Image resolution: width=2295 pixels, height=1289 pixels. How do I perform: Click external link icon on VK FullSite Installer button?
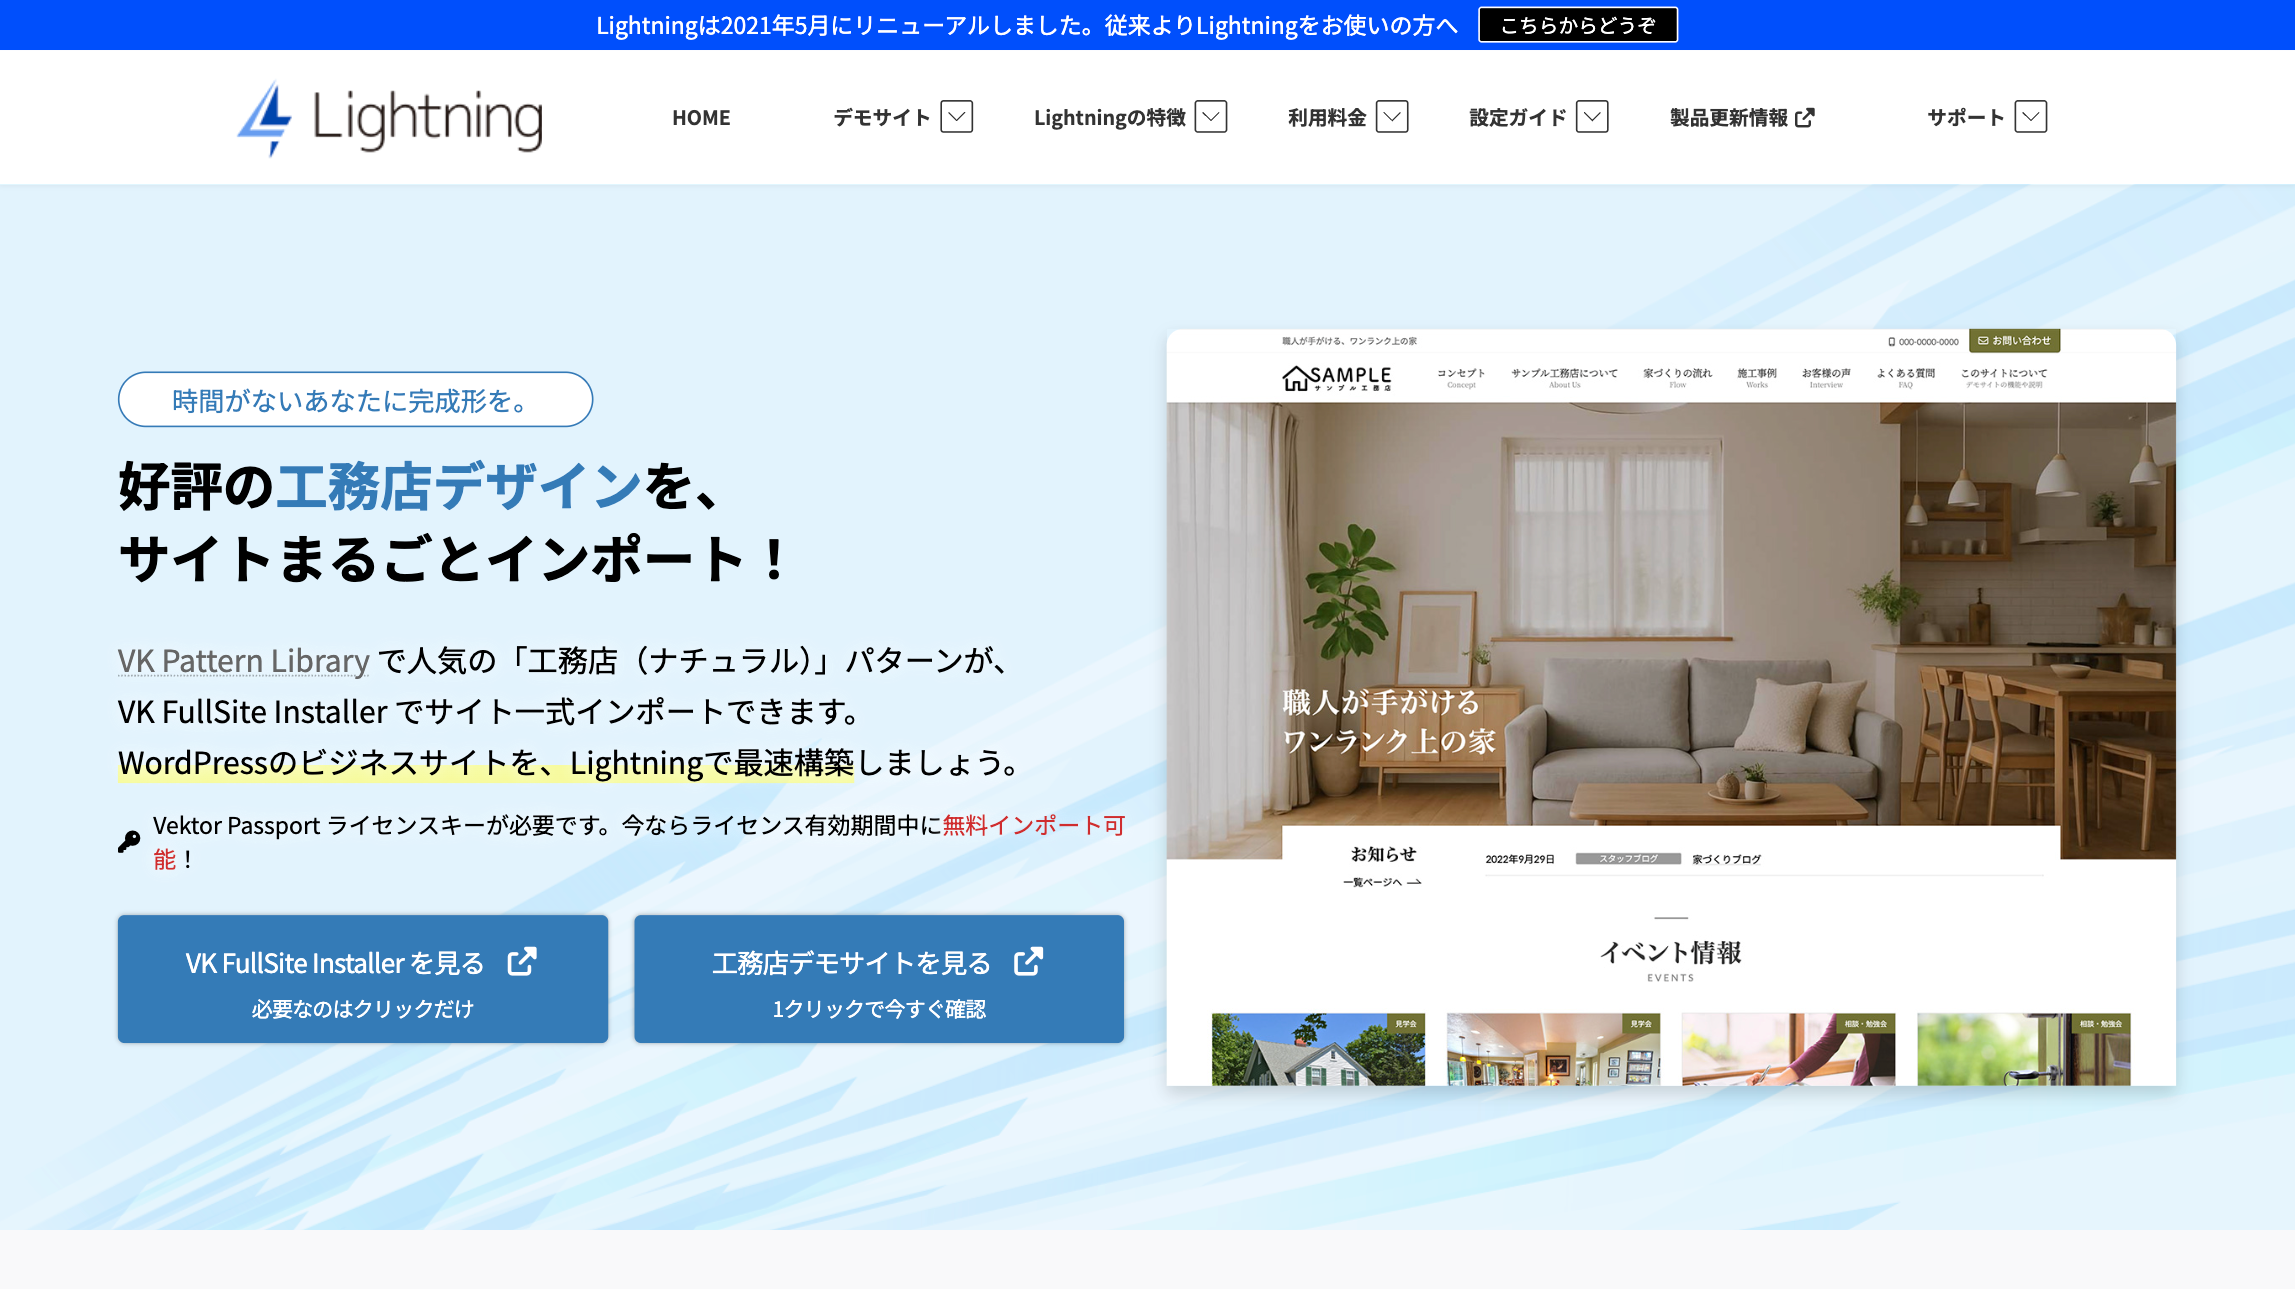click(x=522, y=962)
